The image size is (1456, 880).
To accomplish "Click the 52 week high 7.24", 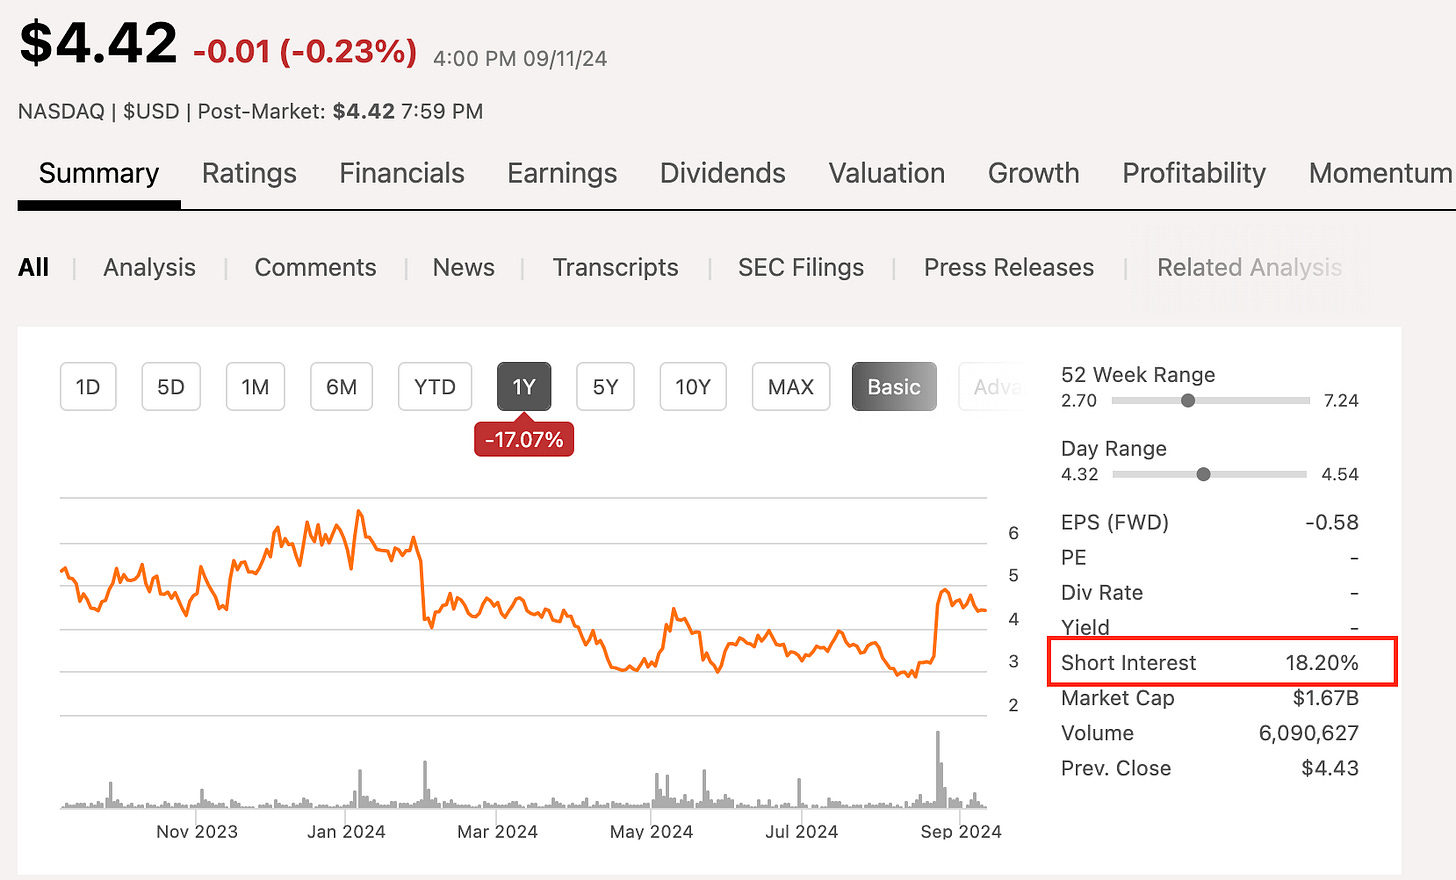I will click(x=1341, y=401).
